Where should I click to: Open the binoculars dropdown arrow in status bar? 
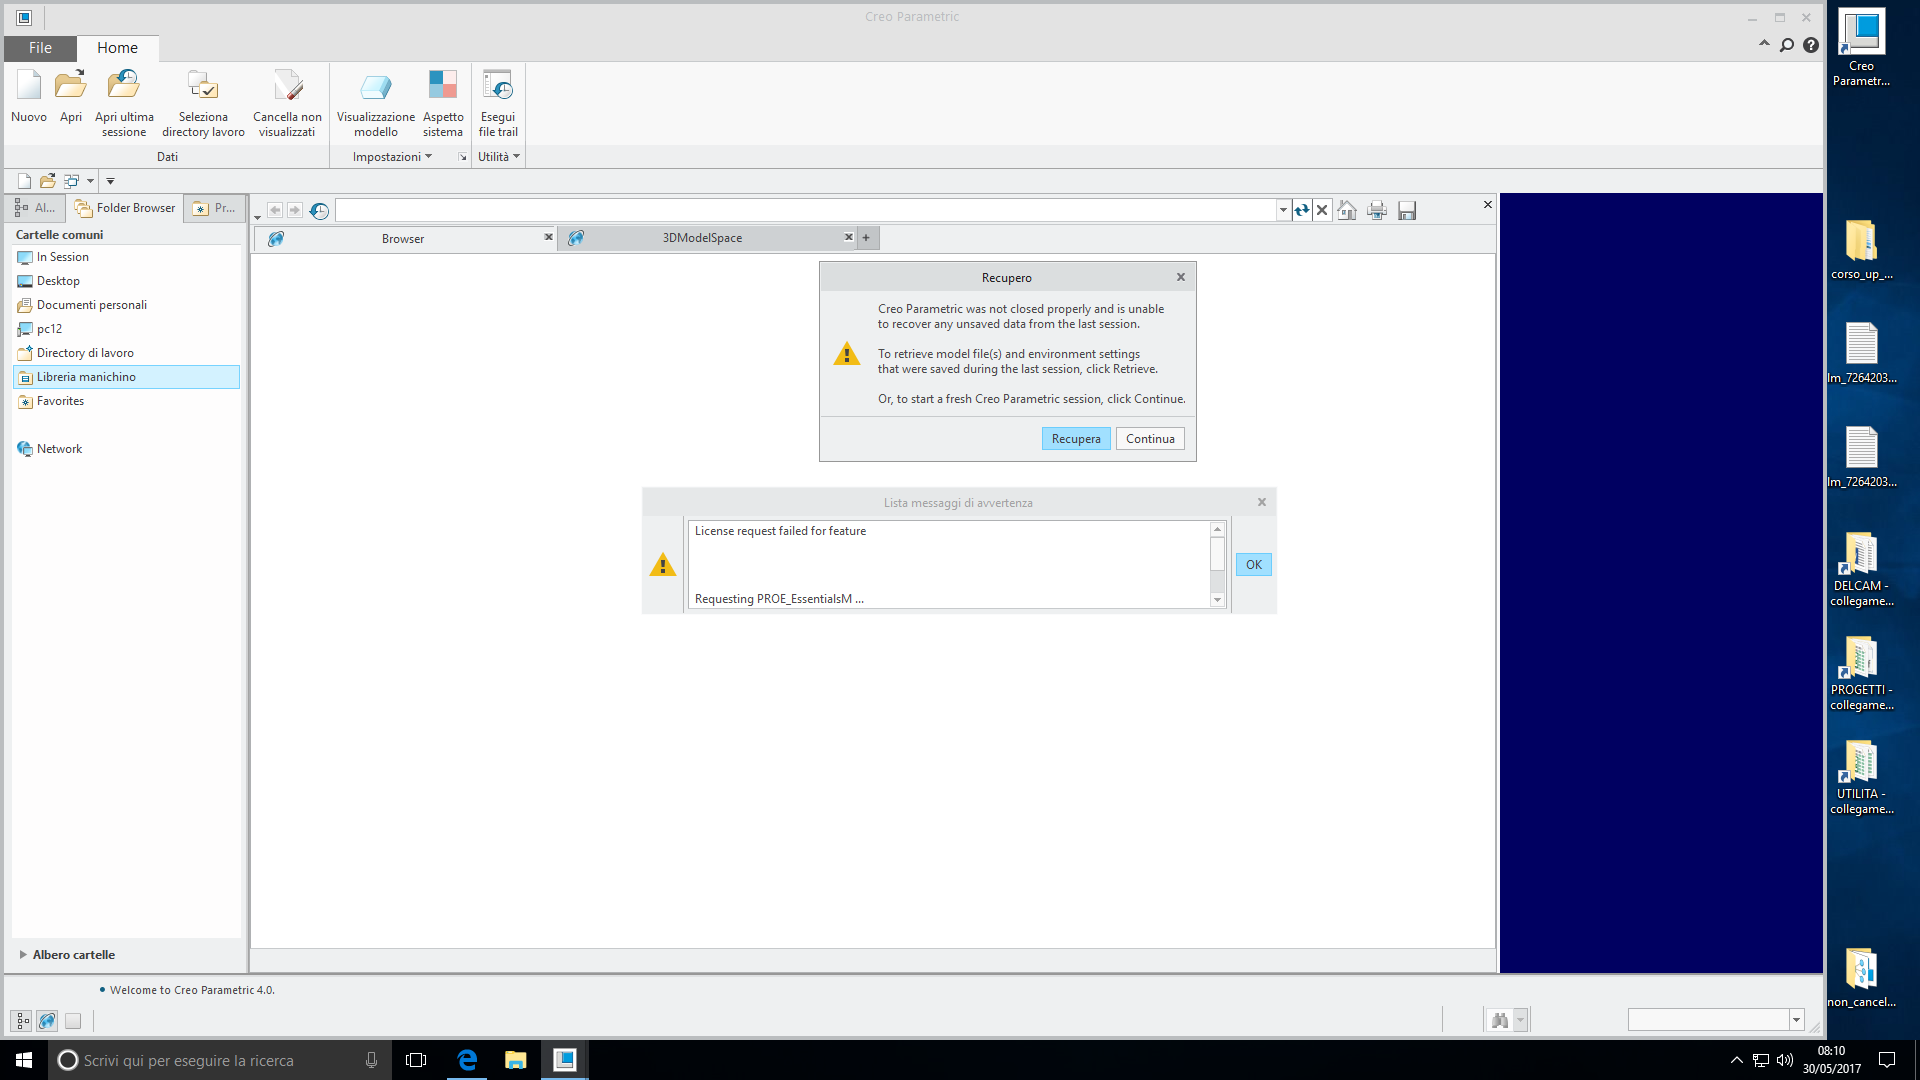coord(1520,1020)
